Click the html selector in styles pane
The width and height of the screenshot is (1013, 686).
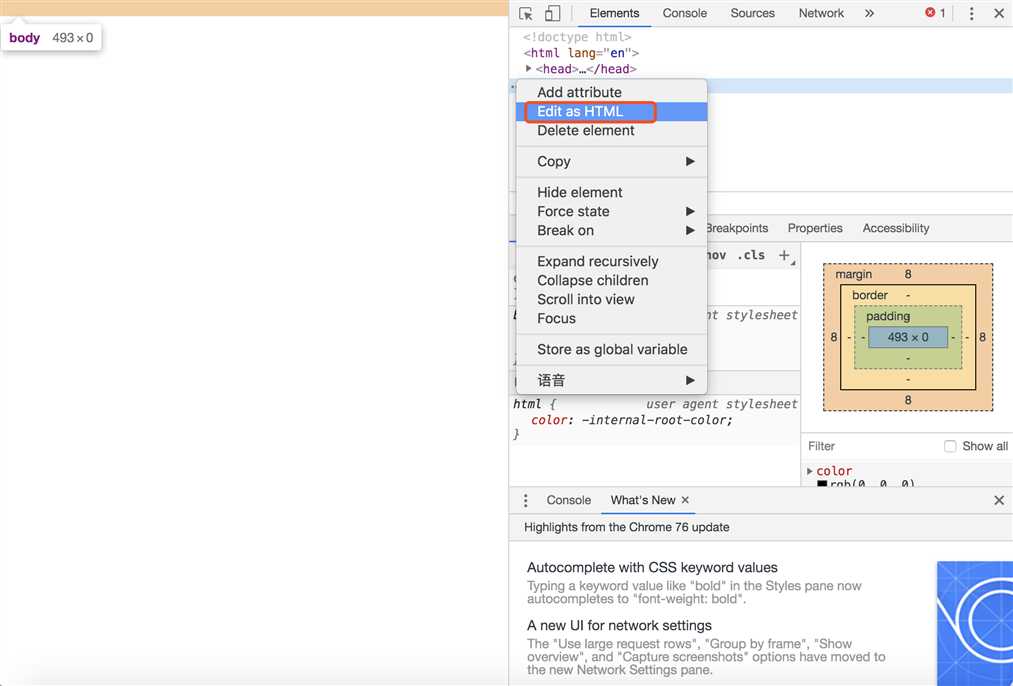click(527, 404)
